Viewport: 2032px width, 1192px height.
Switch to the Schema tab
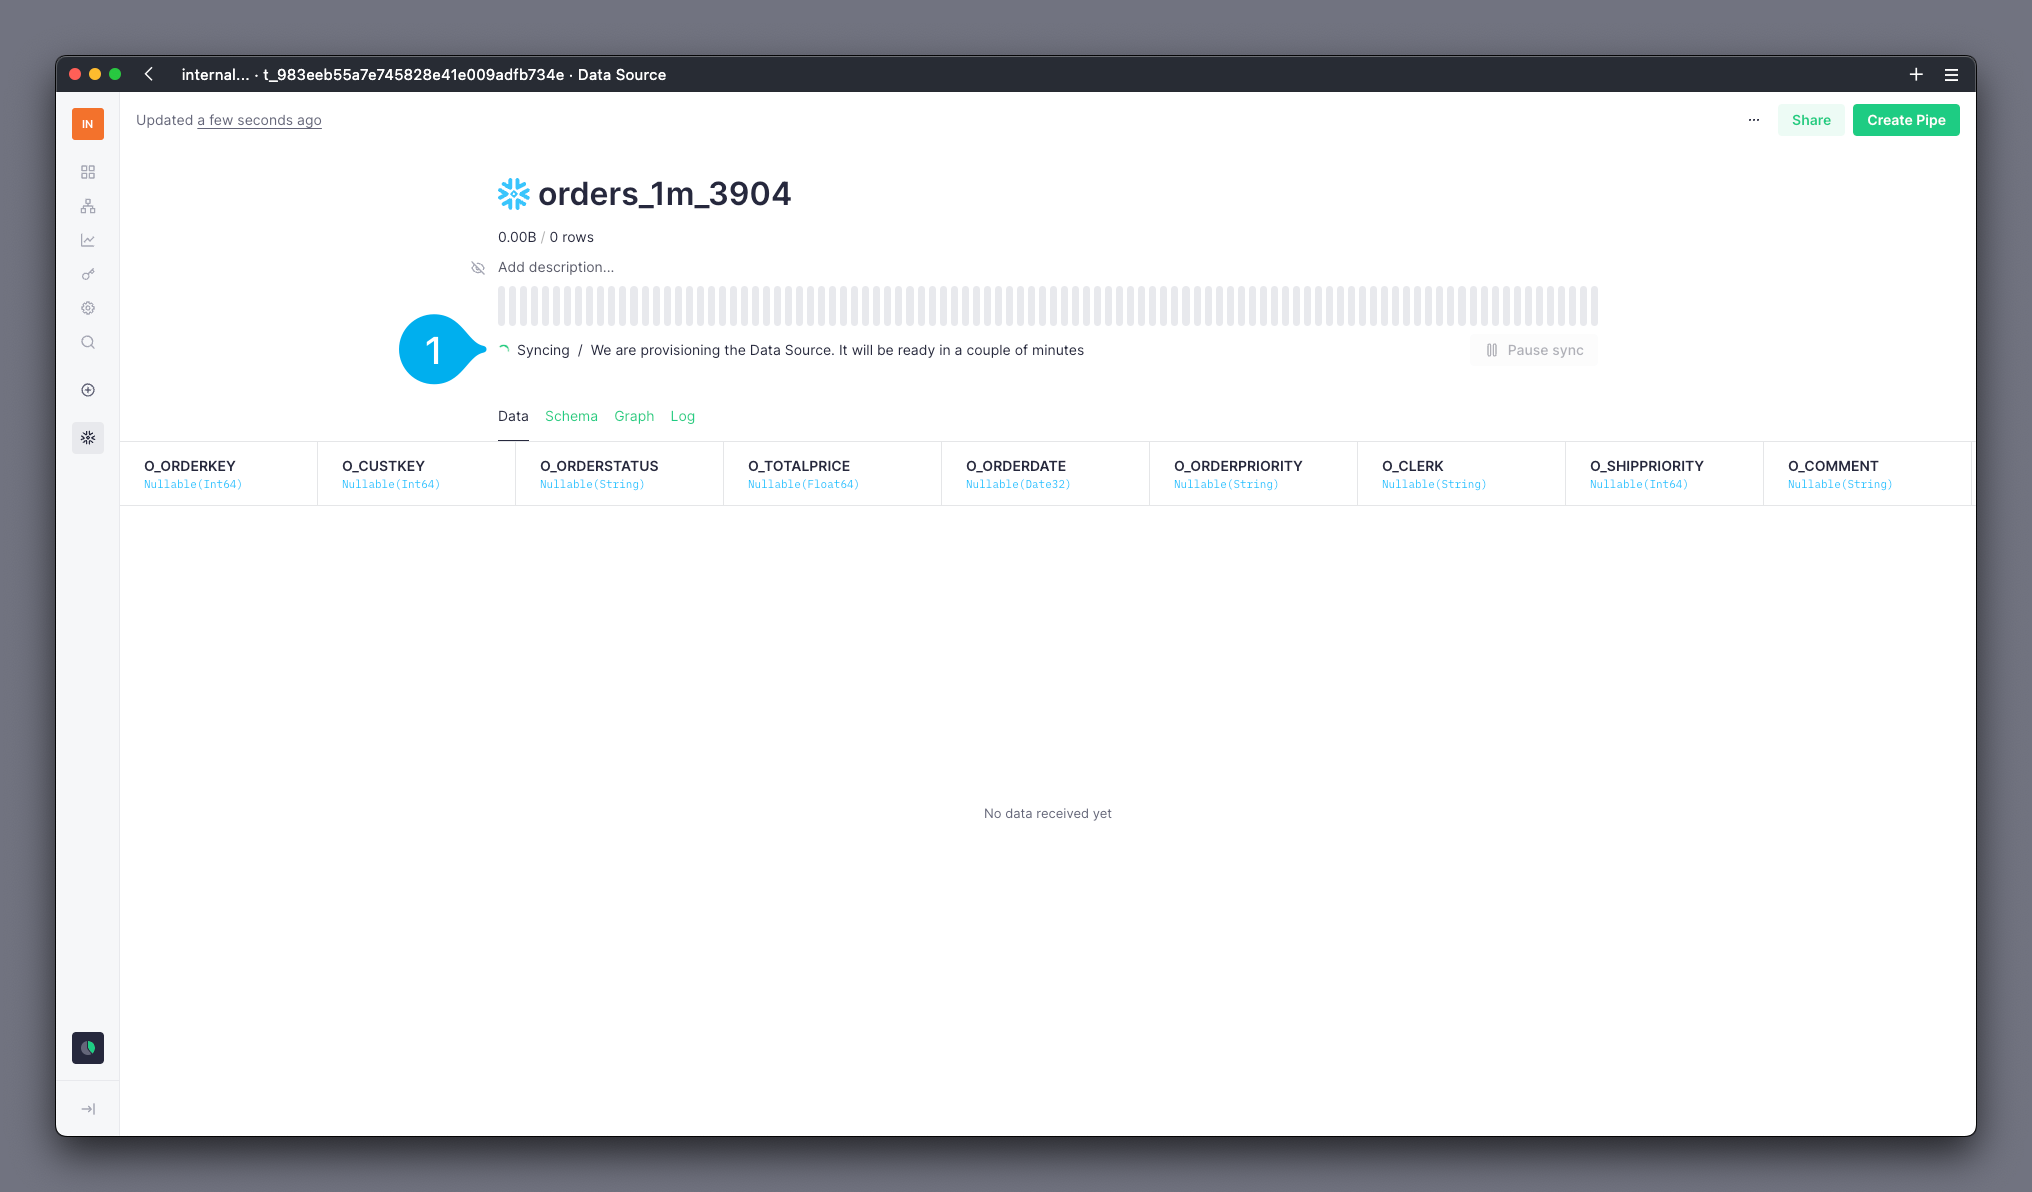point(571,416)
